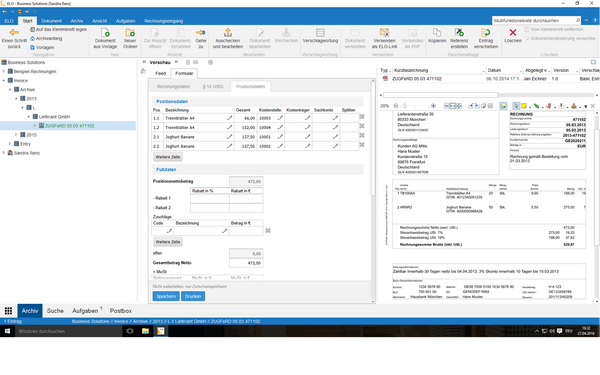Jump to Archivanfang
600x375 pixels.
point(46,38)
